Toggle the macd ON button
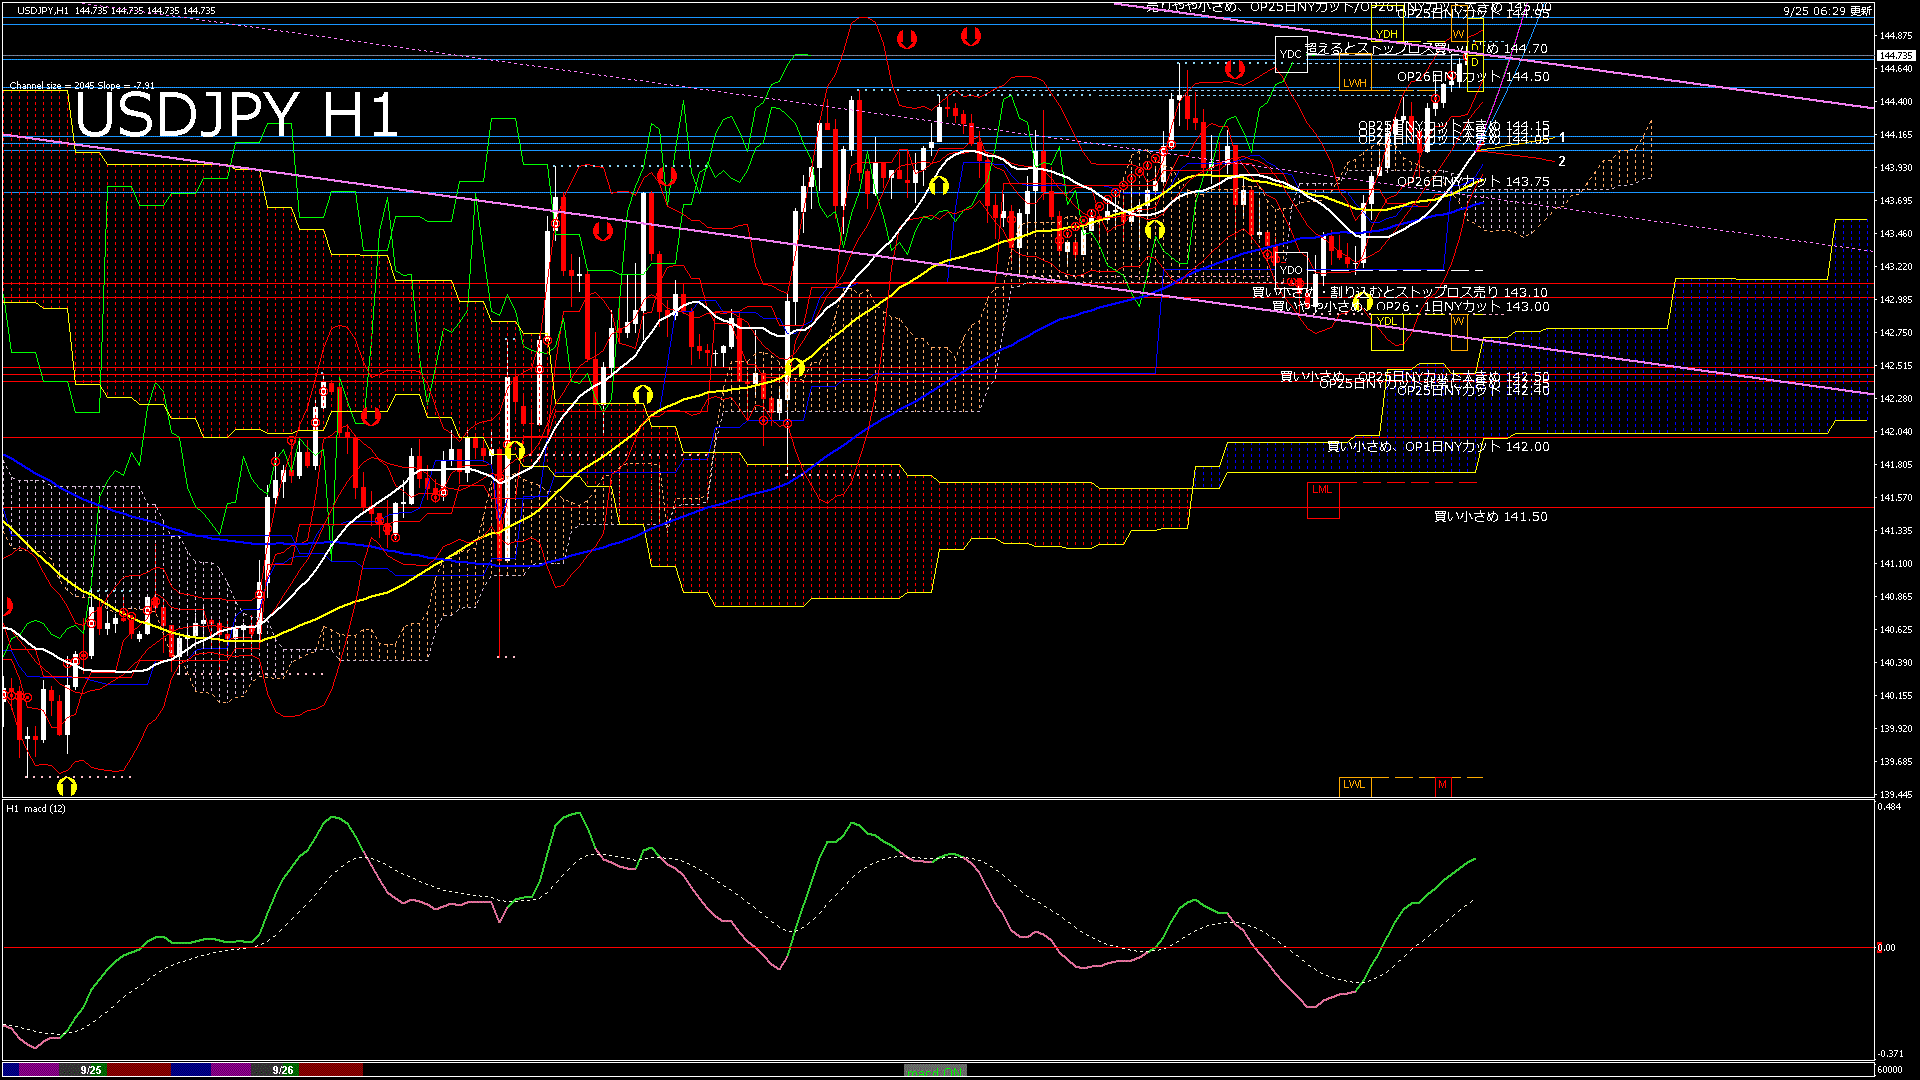 (x=935, y=1071)
